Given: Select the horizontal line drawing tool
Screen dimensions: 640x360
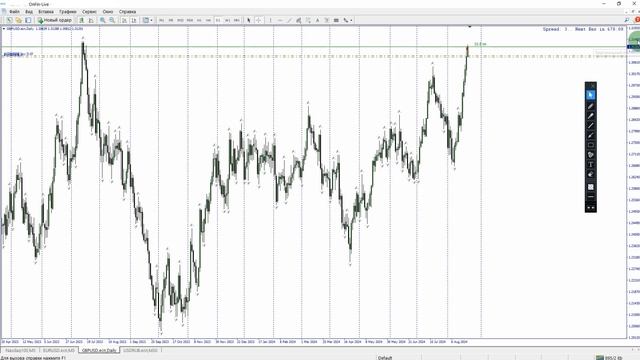Looking at the screenshot, I should (x=280, y=20).
